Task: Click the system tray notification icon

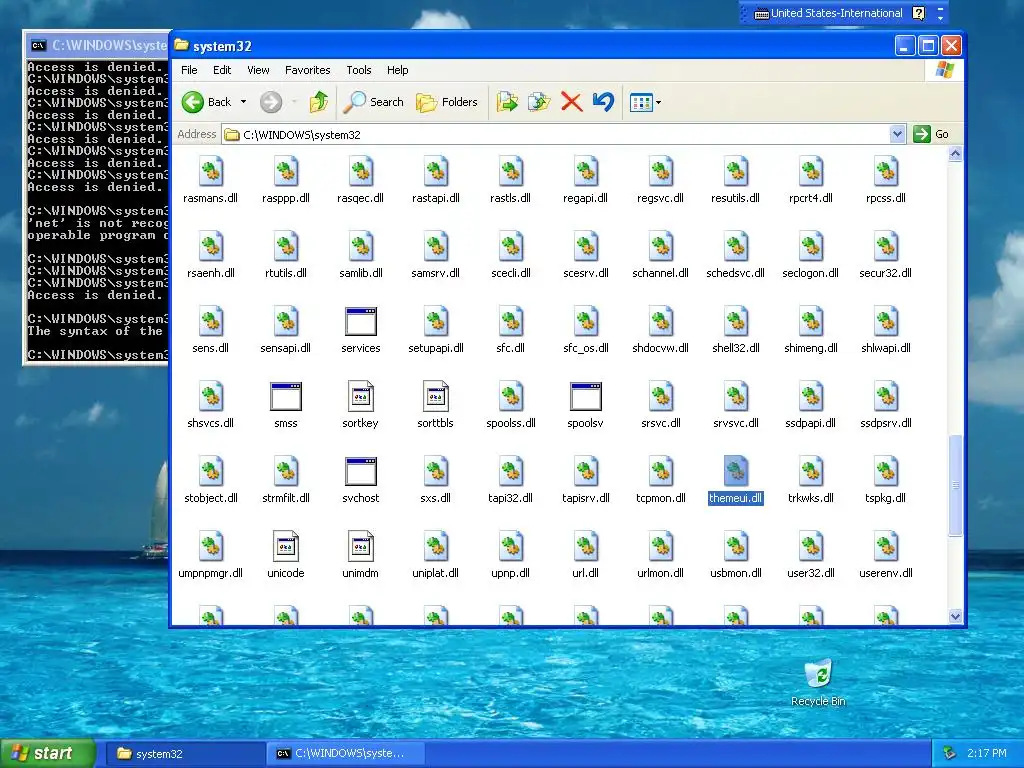Action: tap(950, 754)
